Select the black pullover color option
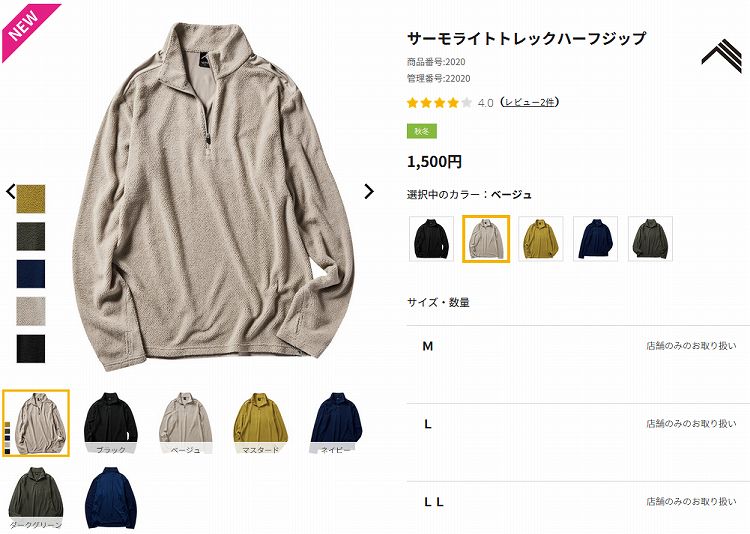 point(431,239)
